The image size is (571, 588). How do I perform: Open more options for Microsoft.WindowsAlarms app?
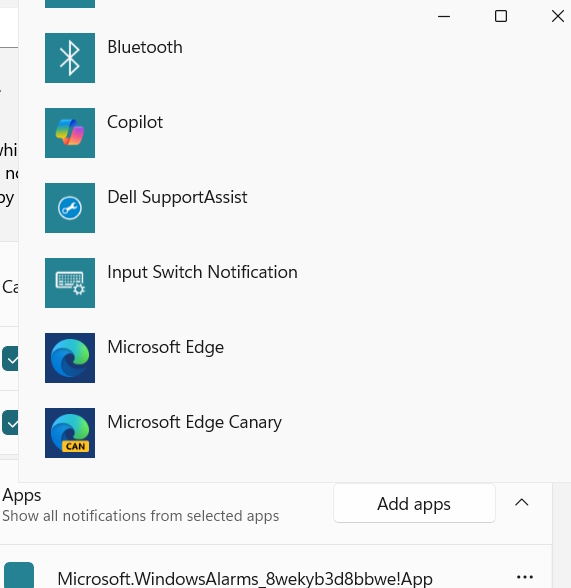[525, 577]
